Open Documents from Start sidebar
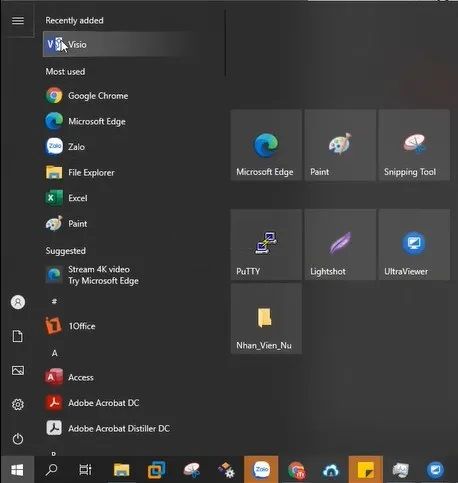The width and height of the screenshot is (458, 483). pos(18,336)
